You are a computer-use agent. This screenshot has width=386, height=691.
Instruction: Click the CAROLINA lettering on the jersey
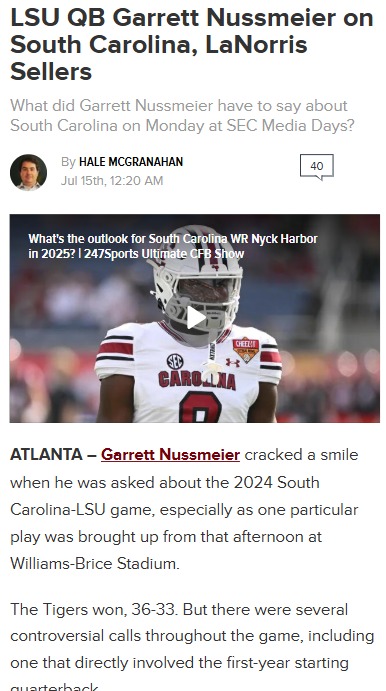click(x=197, y=380)
